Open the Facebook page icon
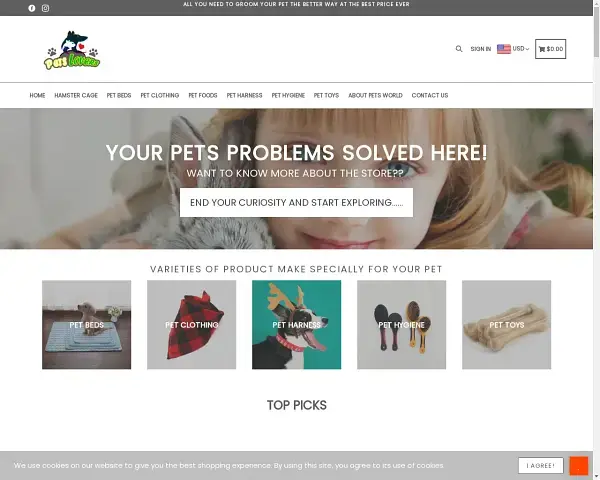600x480 pixels. [32, 8]
